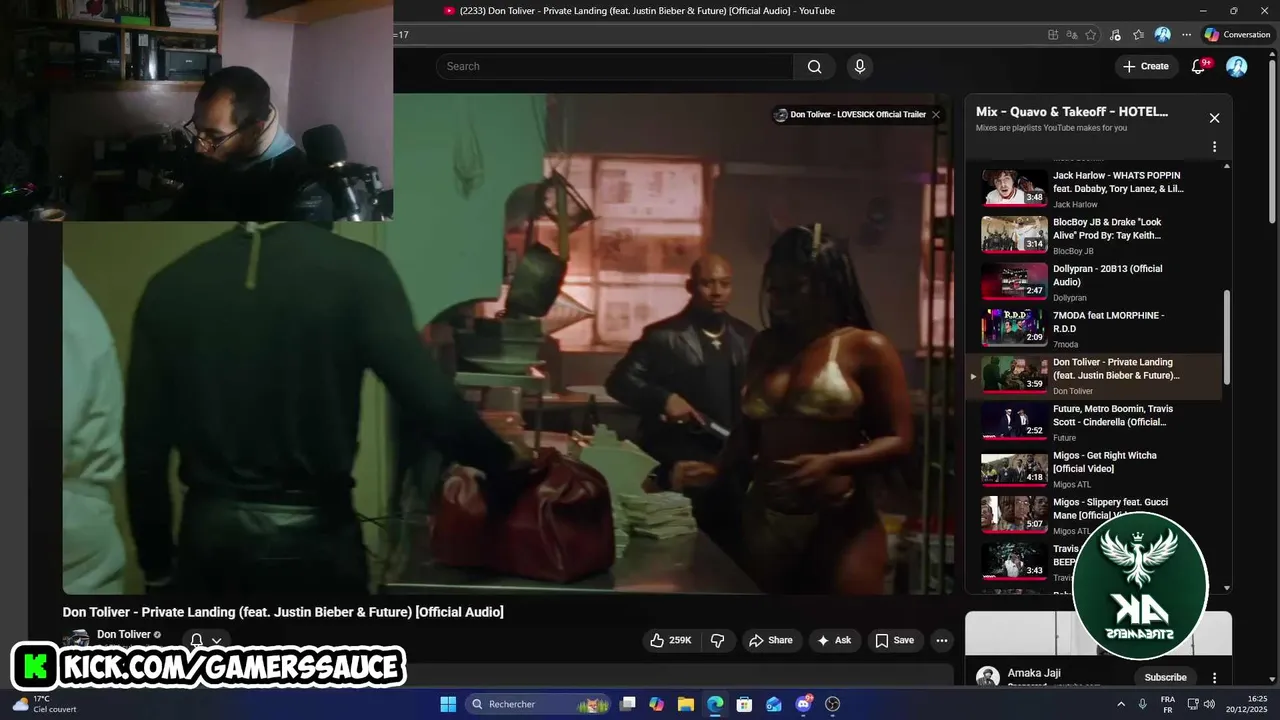Add page to Edge favorites star

point(1091,34)
